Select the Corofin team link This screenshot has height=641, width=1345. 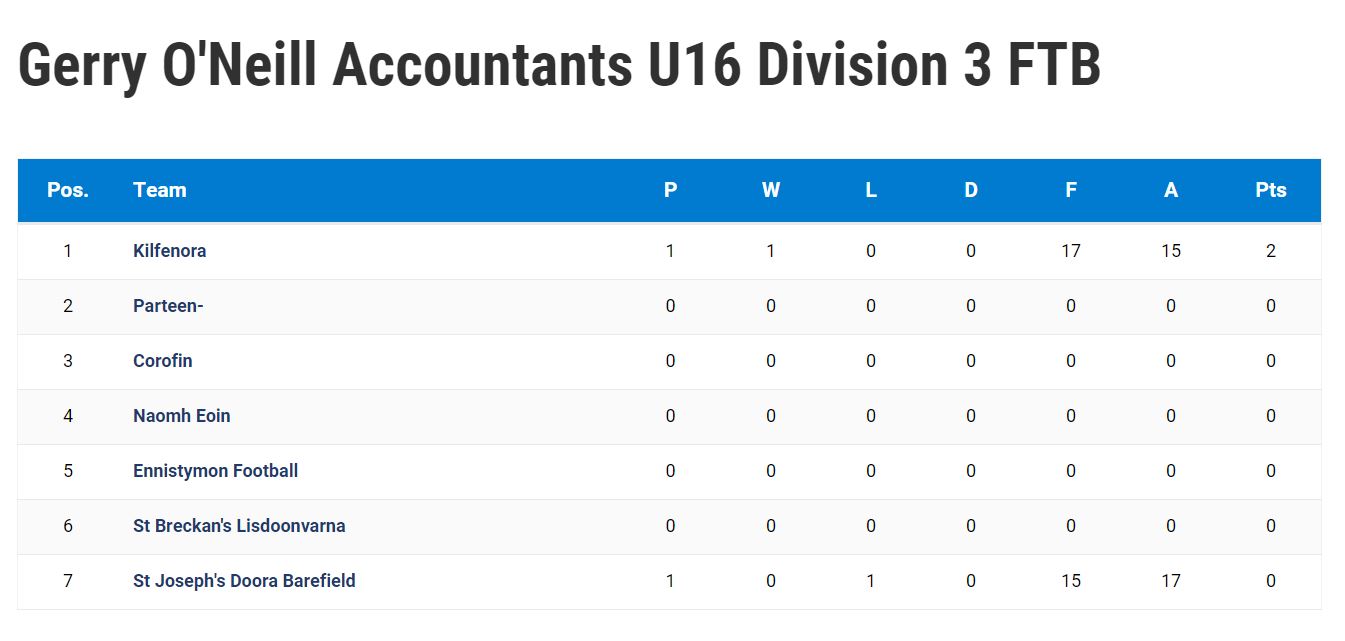162,361
